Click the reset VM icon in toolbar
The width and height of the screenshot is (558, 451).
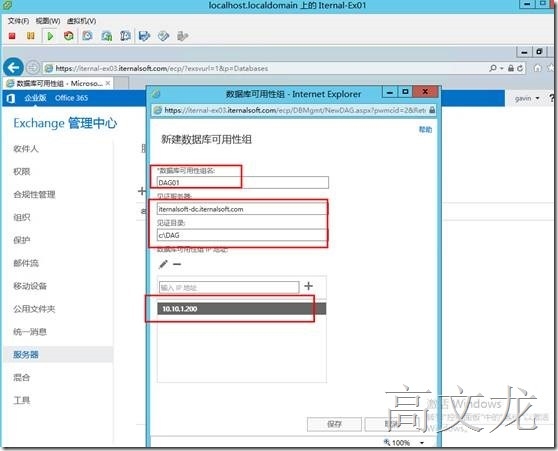coord(69,36)
